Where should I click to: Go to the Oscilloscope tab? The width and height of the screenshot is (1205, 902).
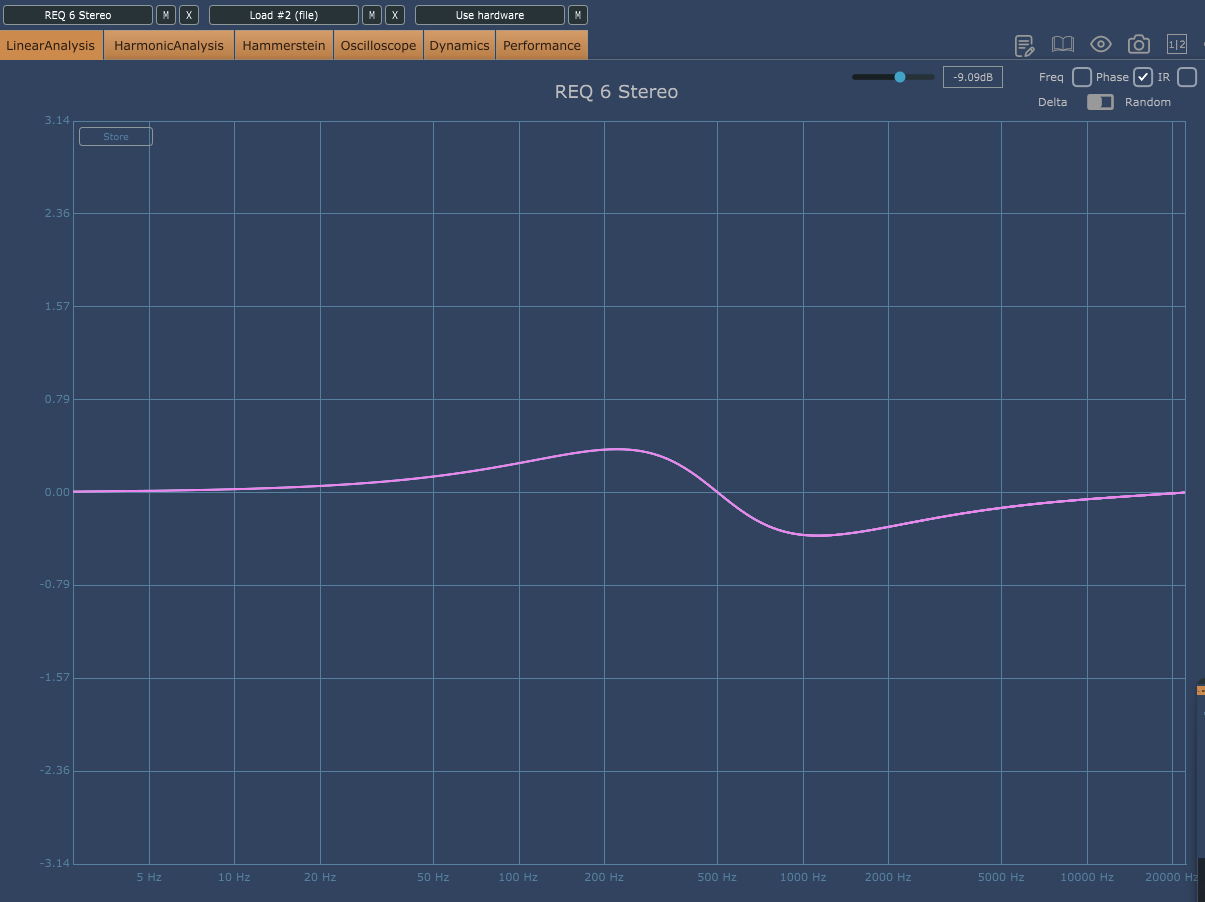pyautogui.click(x=378, y=45)
